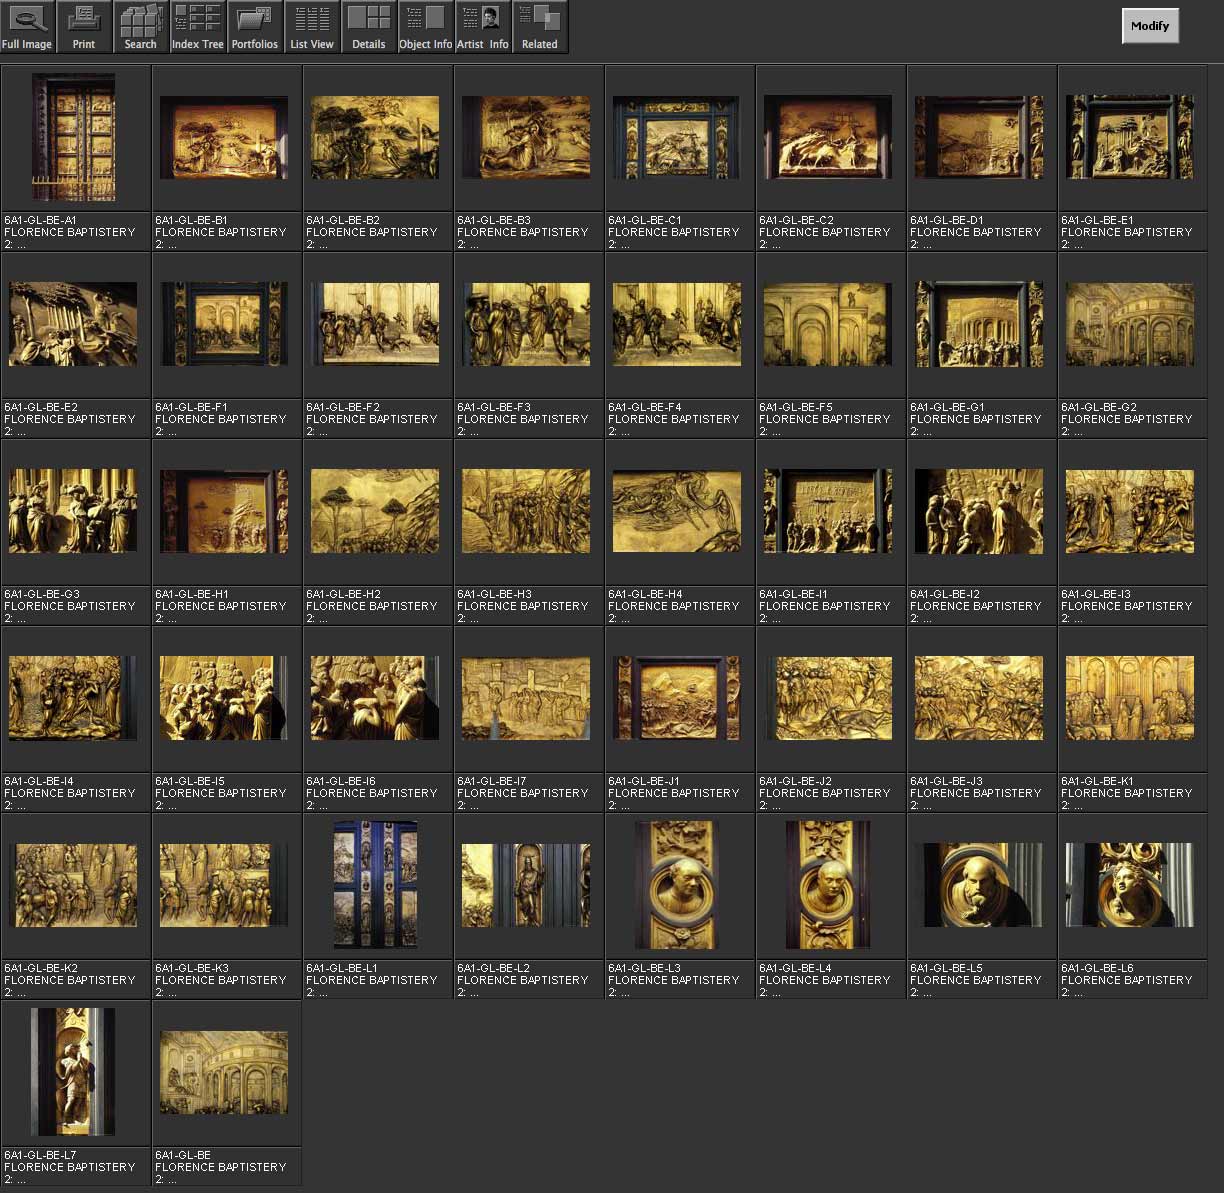Screen dimensions: 1224x1193
Task: Select thumbnail 6A1-GL-BE-J3
Action: coord(979,698)
